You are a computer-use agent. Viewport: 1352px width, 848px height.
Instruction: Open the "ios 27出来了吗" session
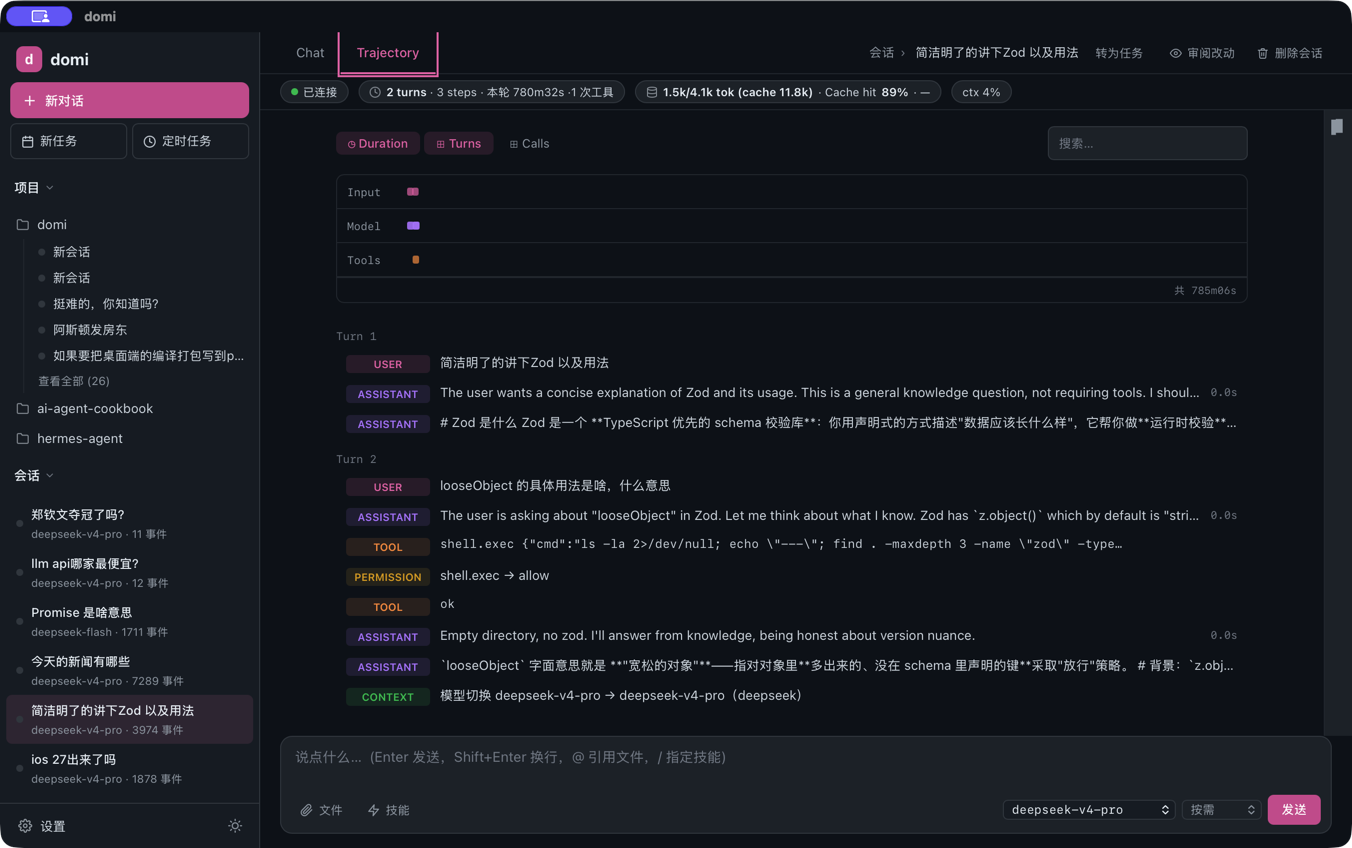coord(130,769)
